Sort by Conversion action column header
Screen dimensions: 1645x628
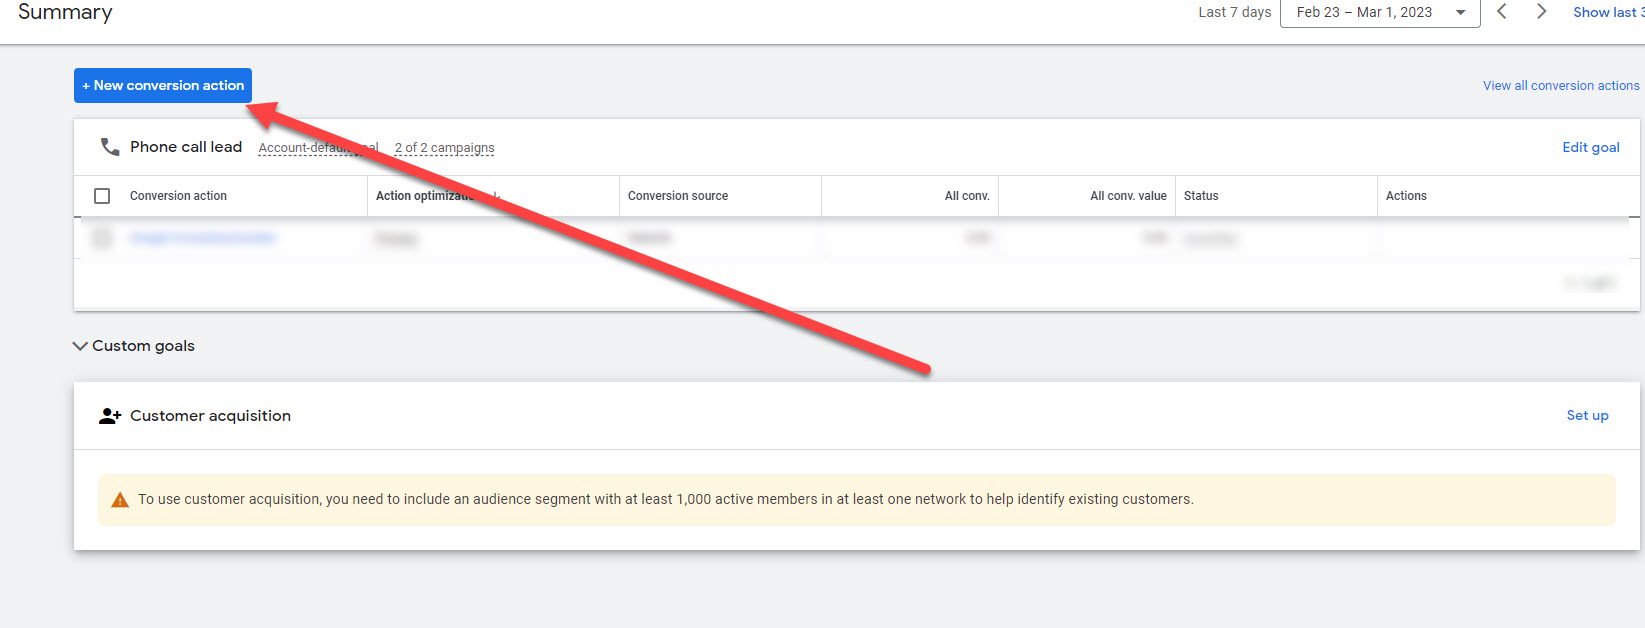178,196
